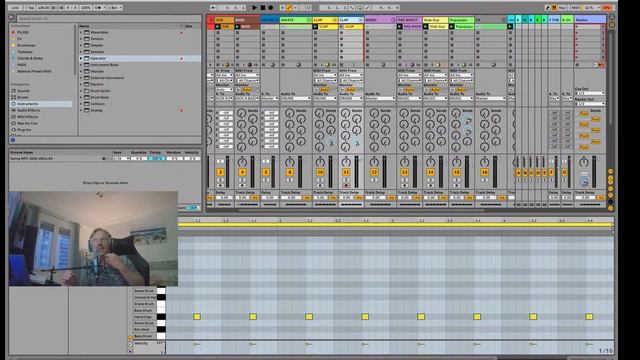Select Max for Live category
The height and width of the screenshot is (360, 640).
[x=27, y=123]
